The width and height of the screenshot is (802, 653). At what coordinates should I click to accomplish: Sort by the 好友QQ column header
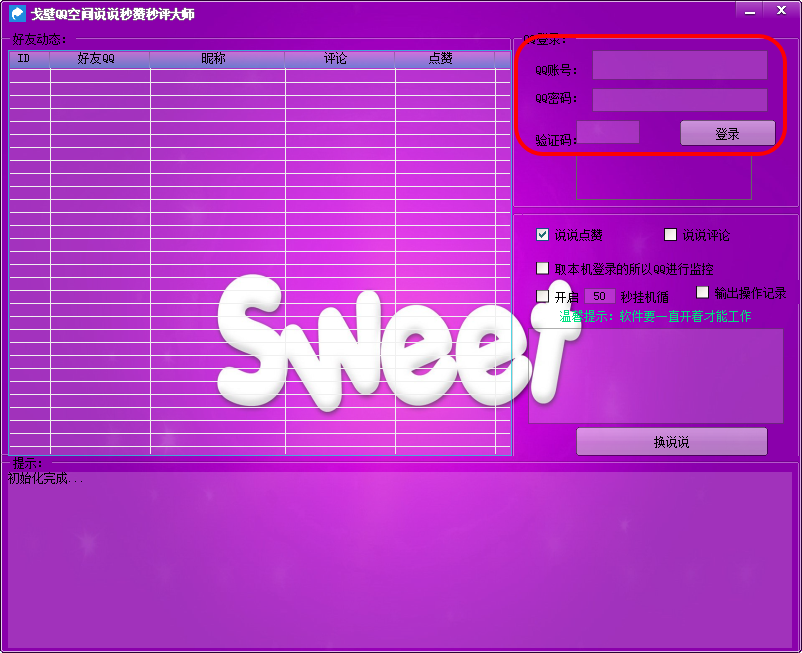click(100, 59)
